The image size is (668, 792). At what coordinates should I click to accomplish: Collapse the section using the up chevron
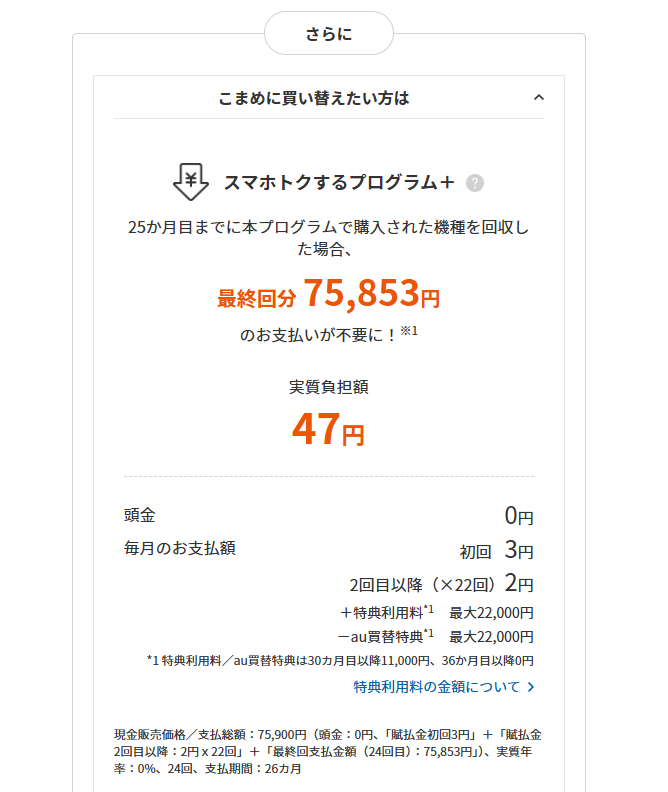click(x=539, y=98)
